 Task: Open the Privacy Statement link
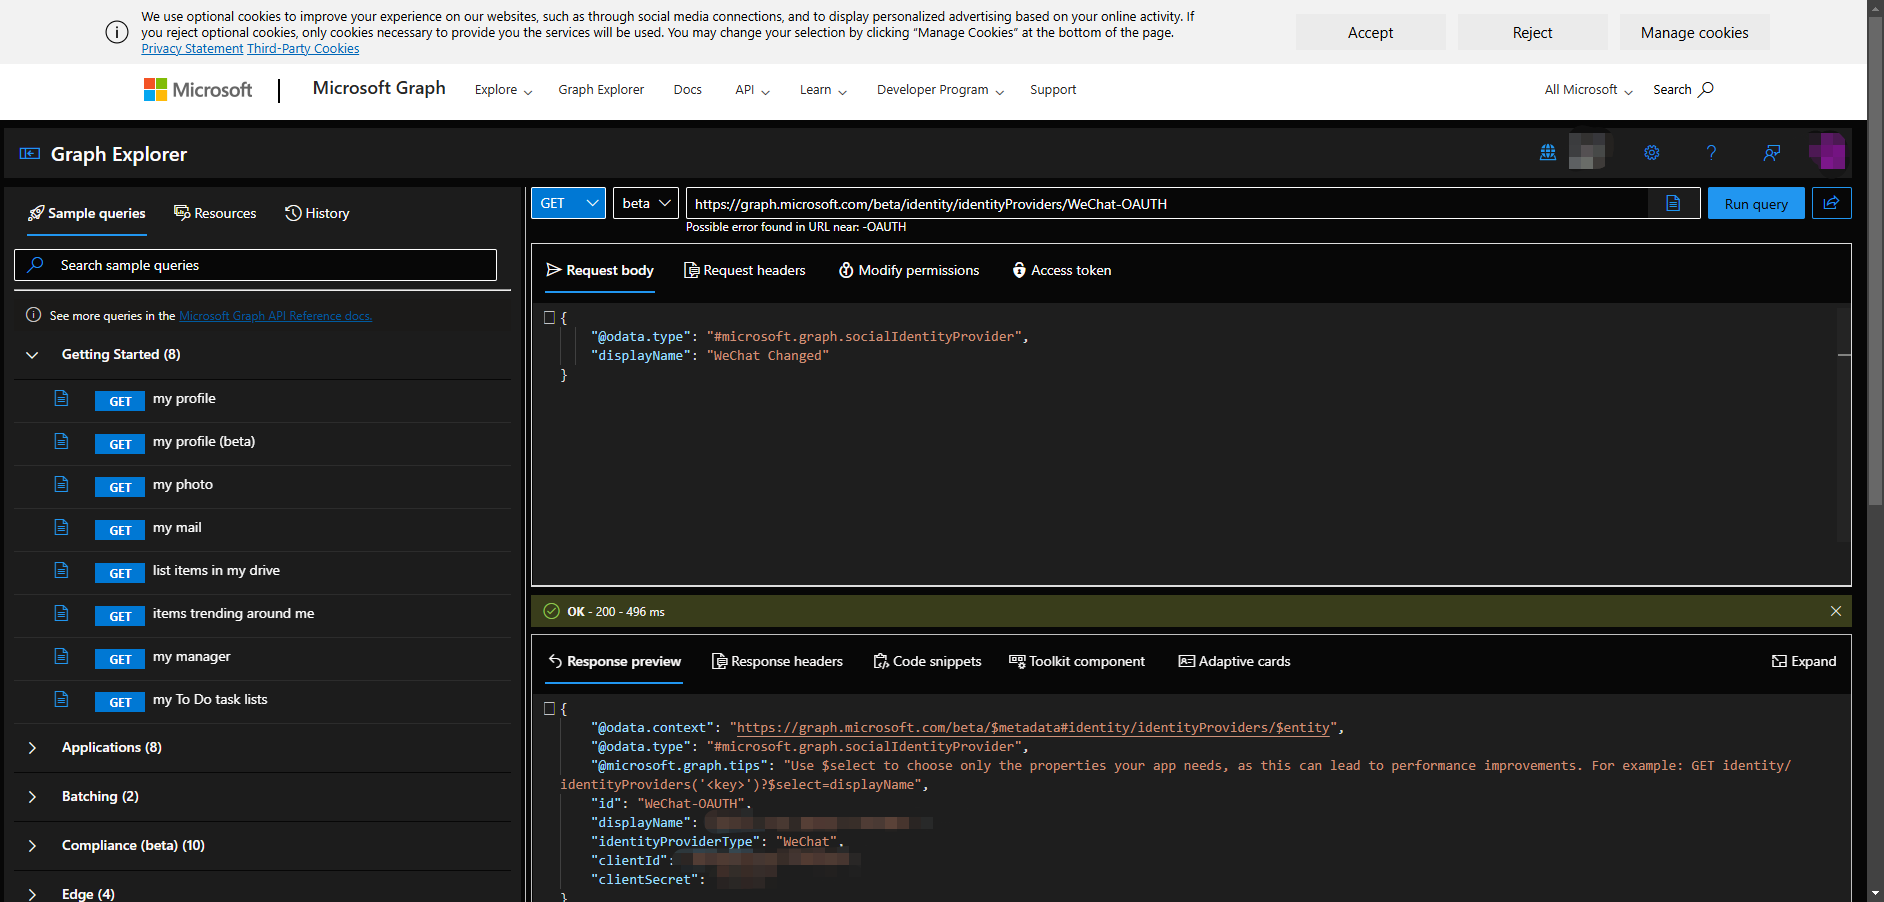(192, 49)
